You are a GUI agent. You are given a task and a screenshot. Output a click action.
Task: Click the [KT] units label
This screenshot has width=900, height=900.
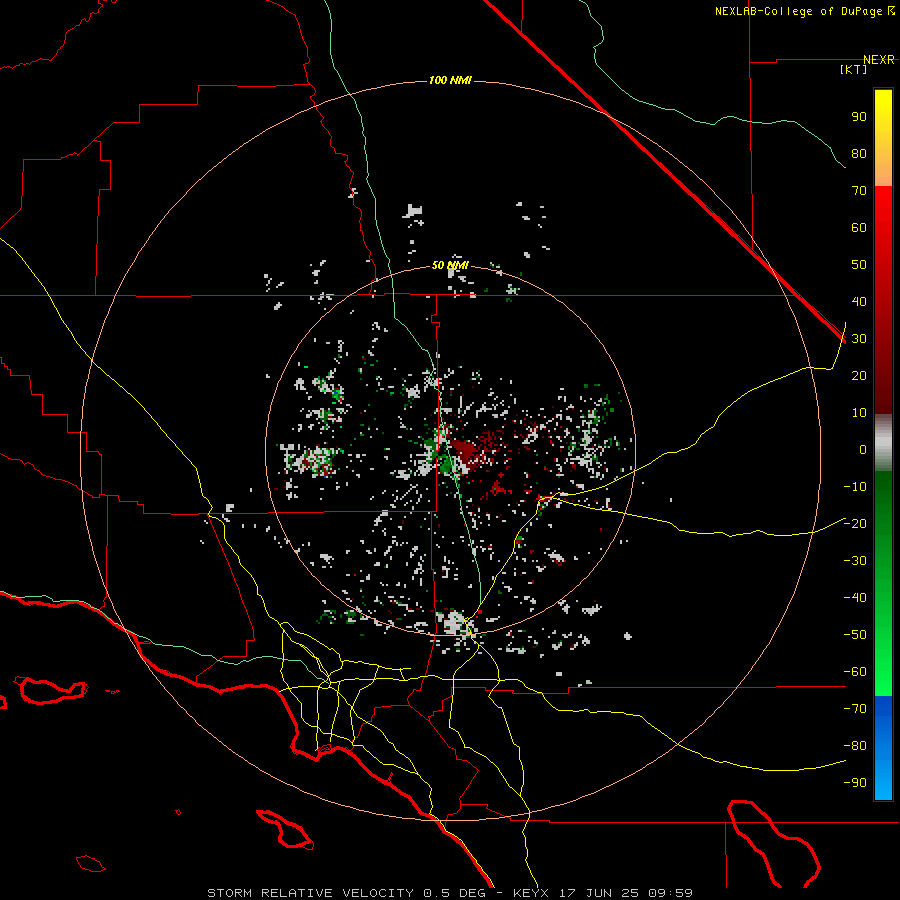(854, 69)
